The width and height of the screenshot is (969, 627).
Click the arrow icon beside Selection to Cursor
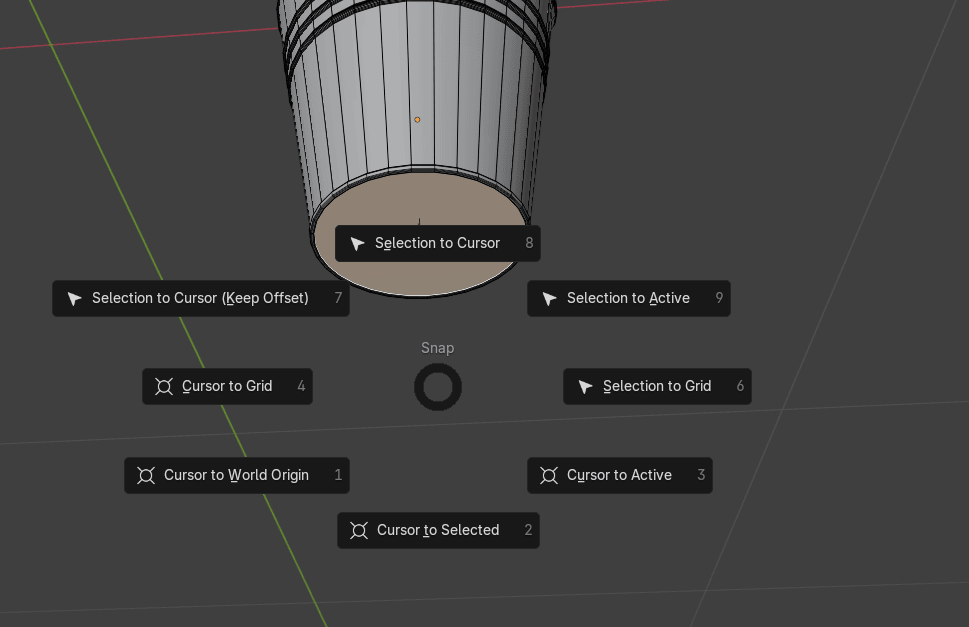[x=358, y=244]
